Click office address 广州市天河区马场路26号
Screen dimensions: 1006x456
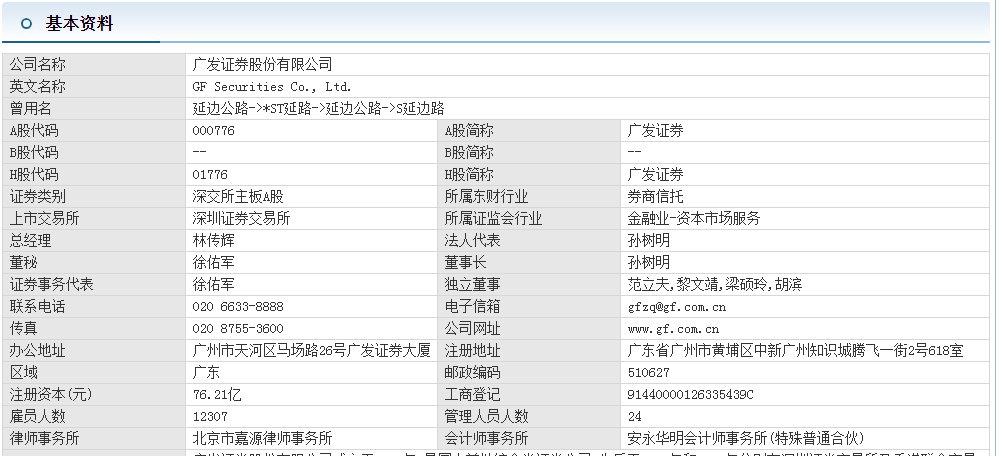(x=269, y=350)
